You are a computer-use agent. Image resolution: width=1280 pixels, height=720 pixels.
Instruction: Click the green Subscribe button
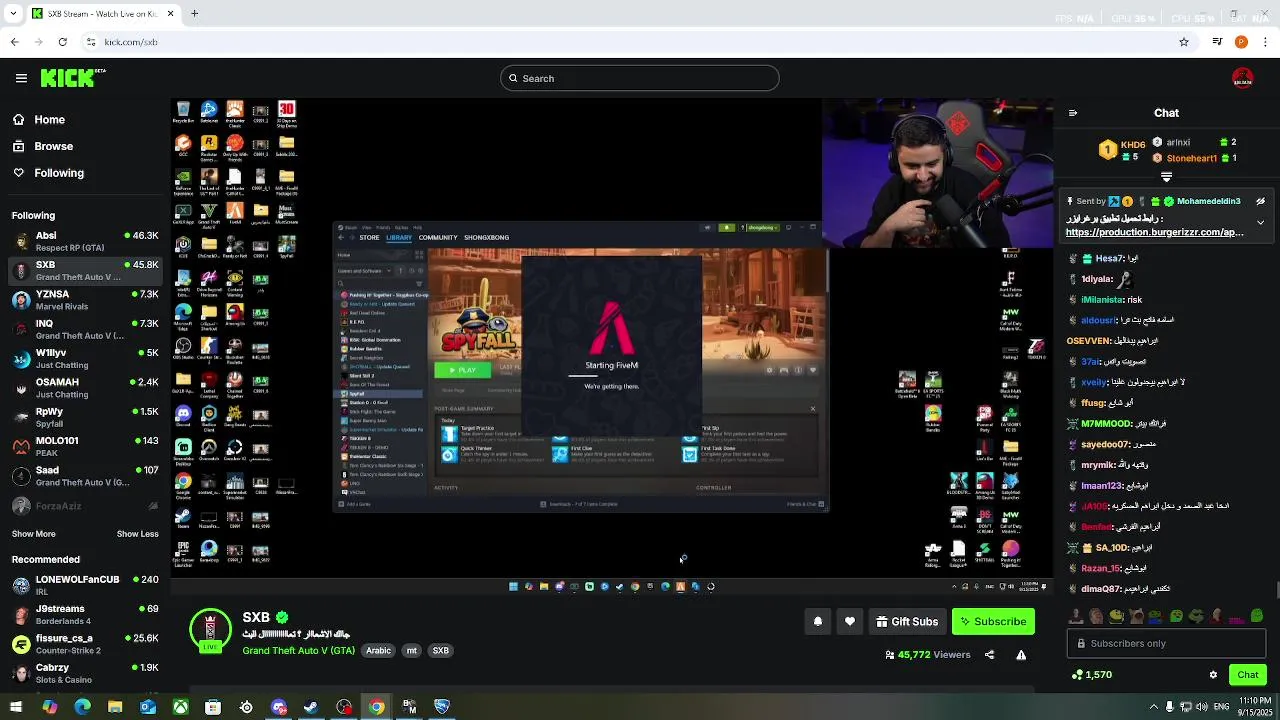pos(993,622)
